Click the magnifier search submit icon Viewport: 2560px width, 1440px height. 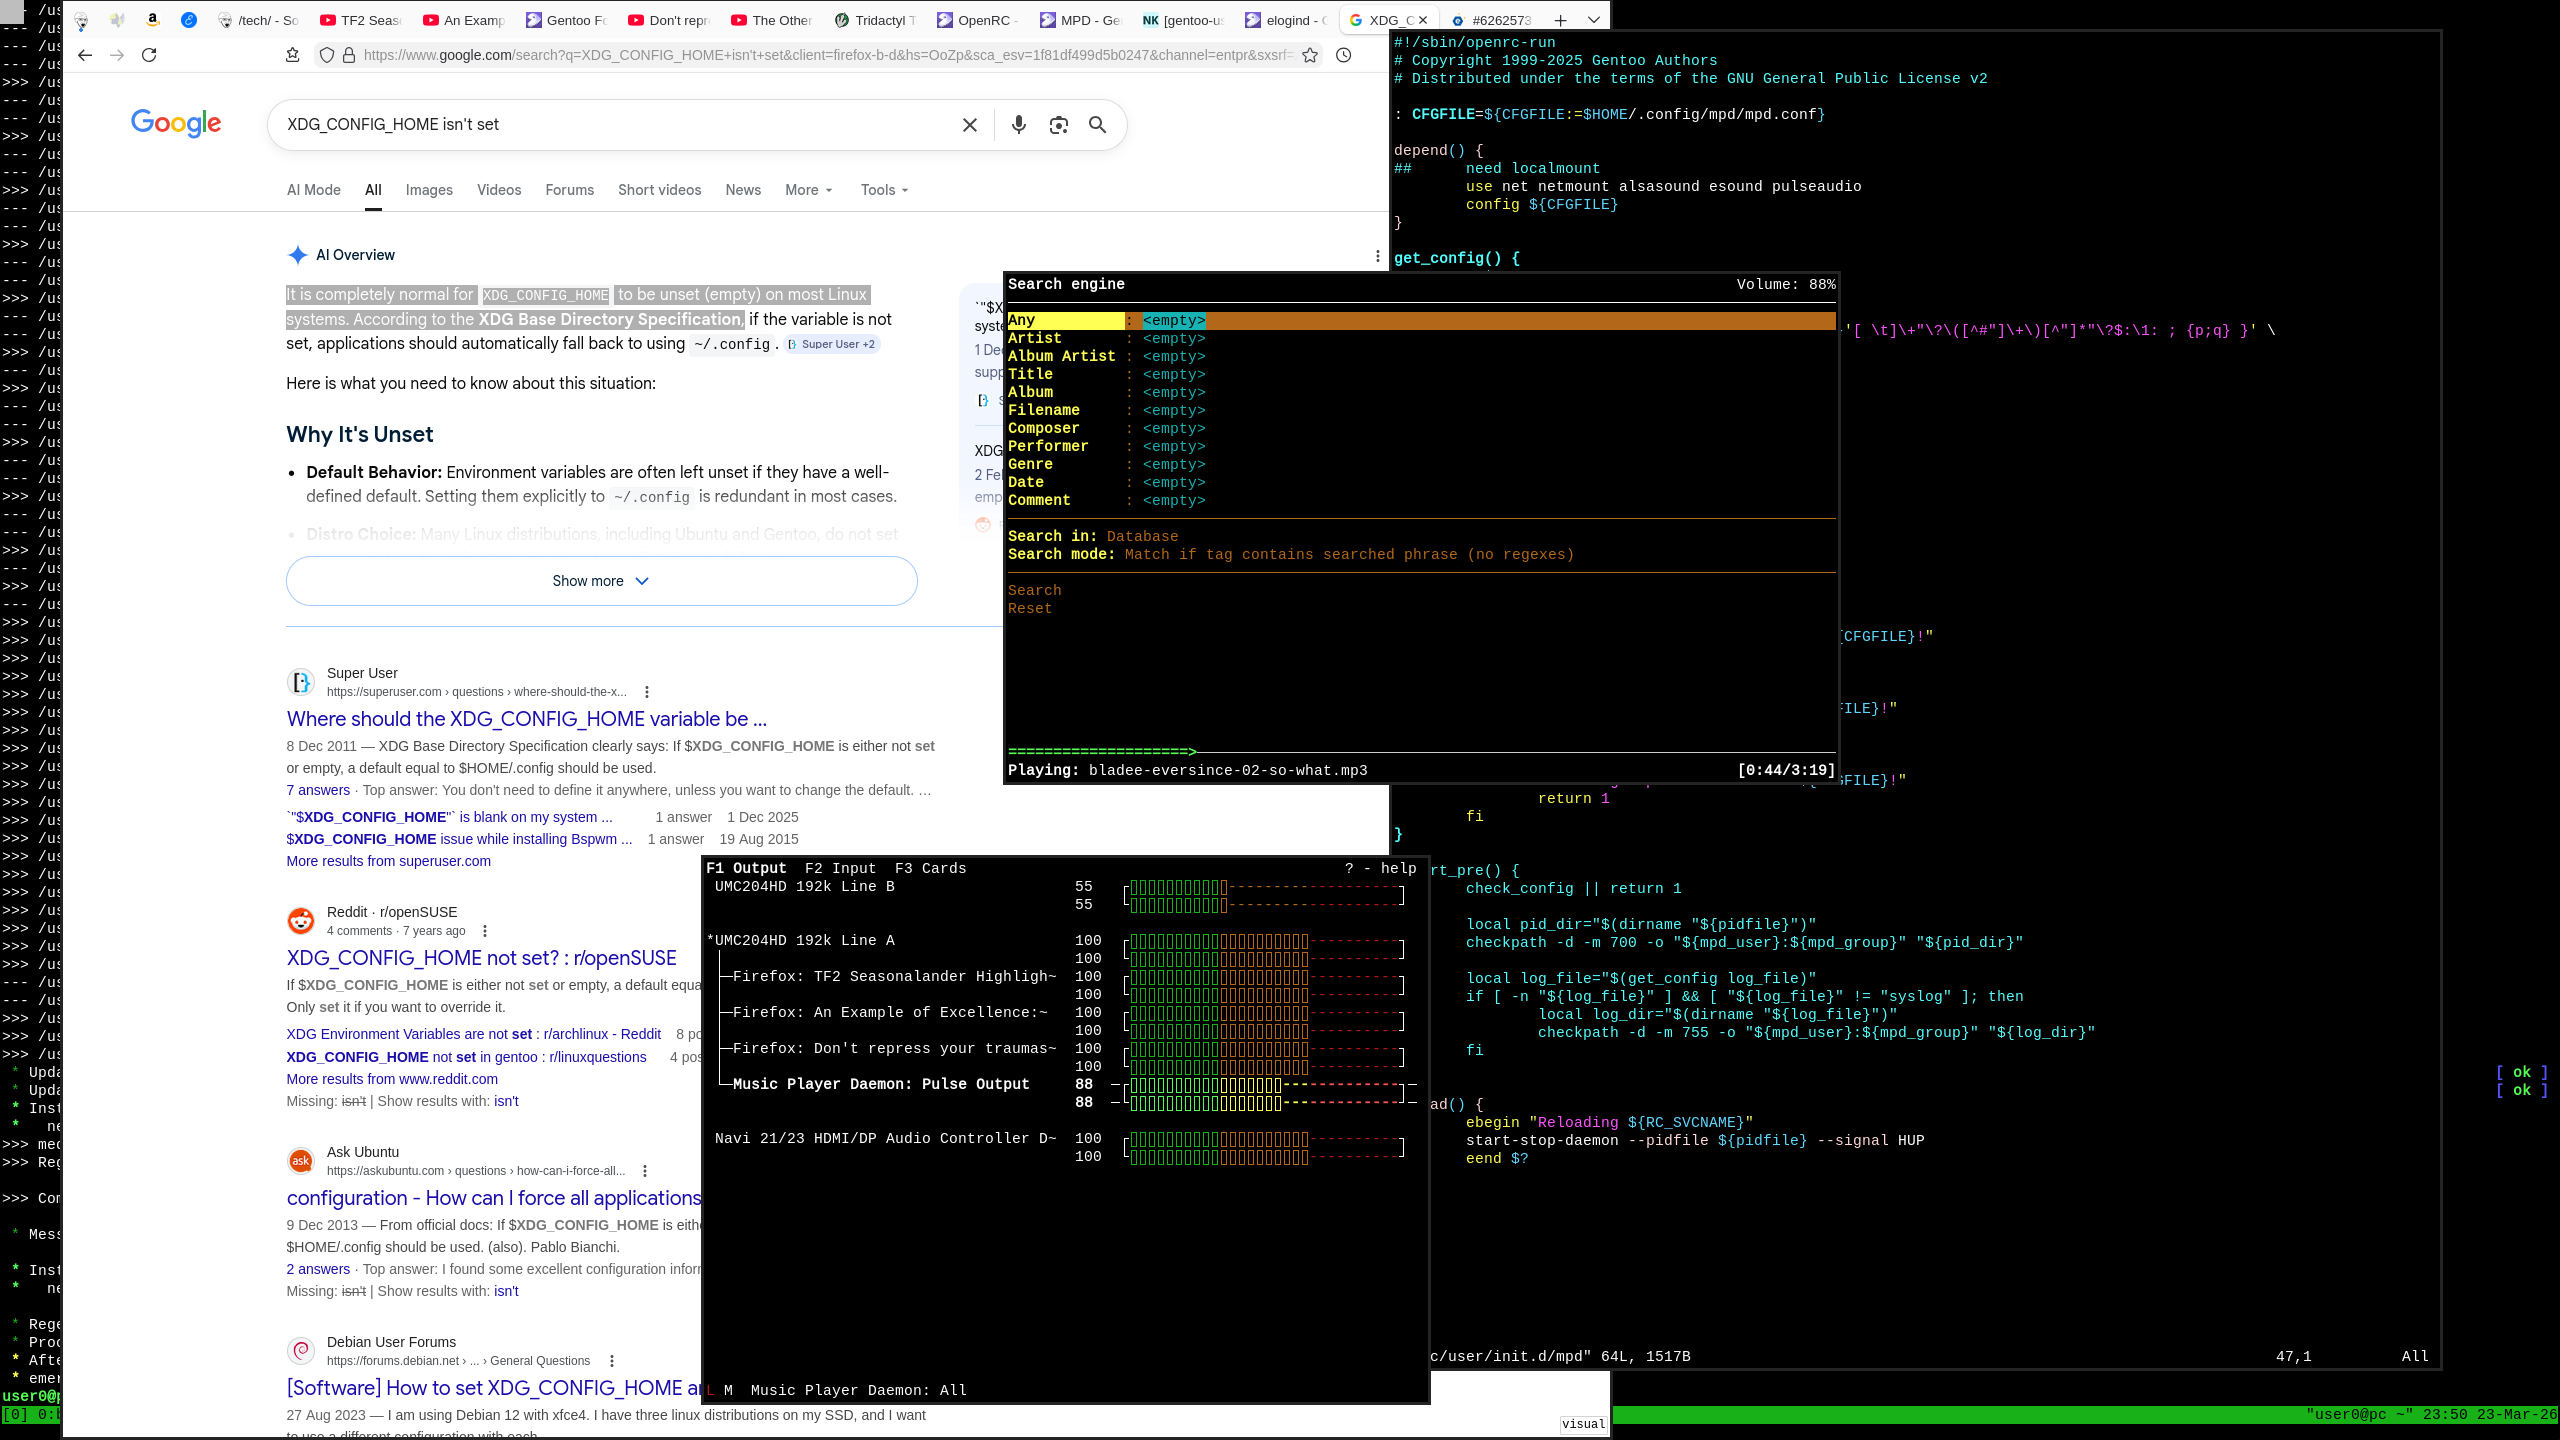point(1097,125)
